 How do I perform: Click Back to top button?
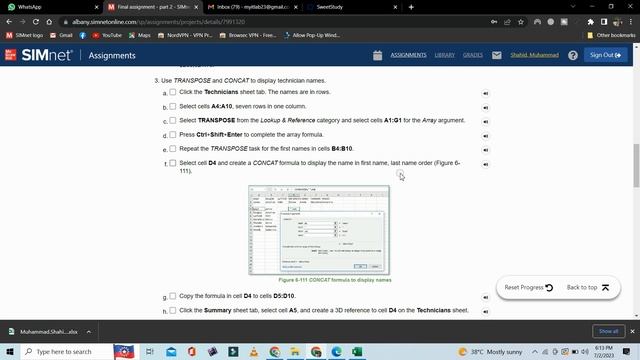[x=588, y=287]
